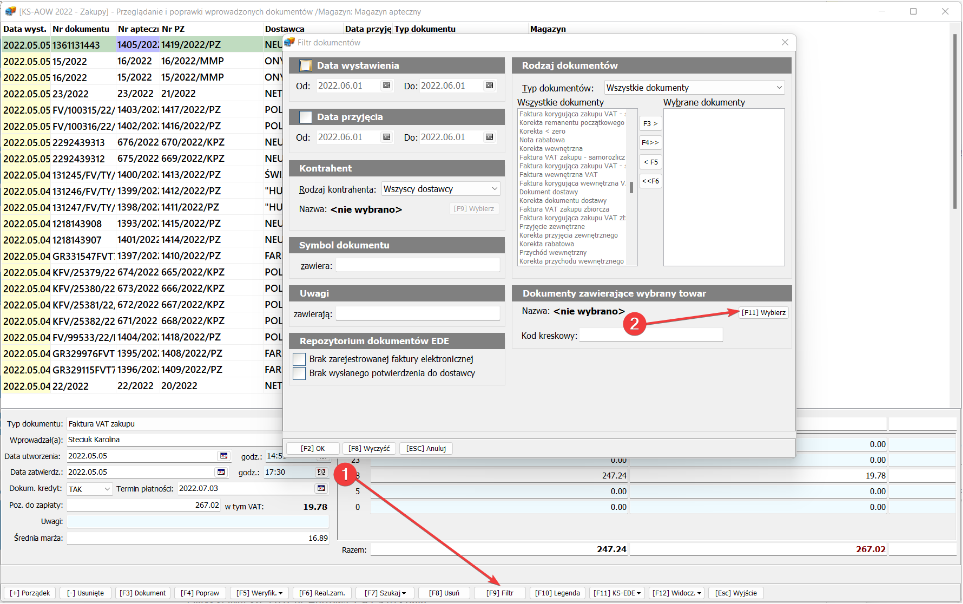Click the [F3] Dokument toolbar button
Screen dimensions: 963x604
coord(142,593)
